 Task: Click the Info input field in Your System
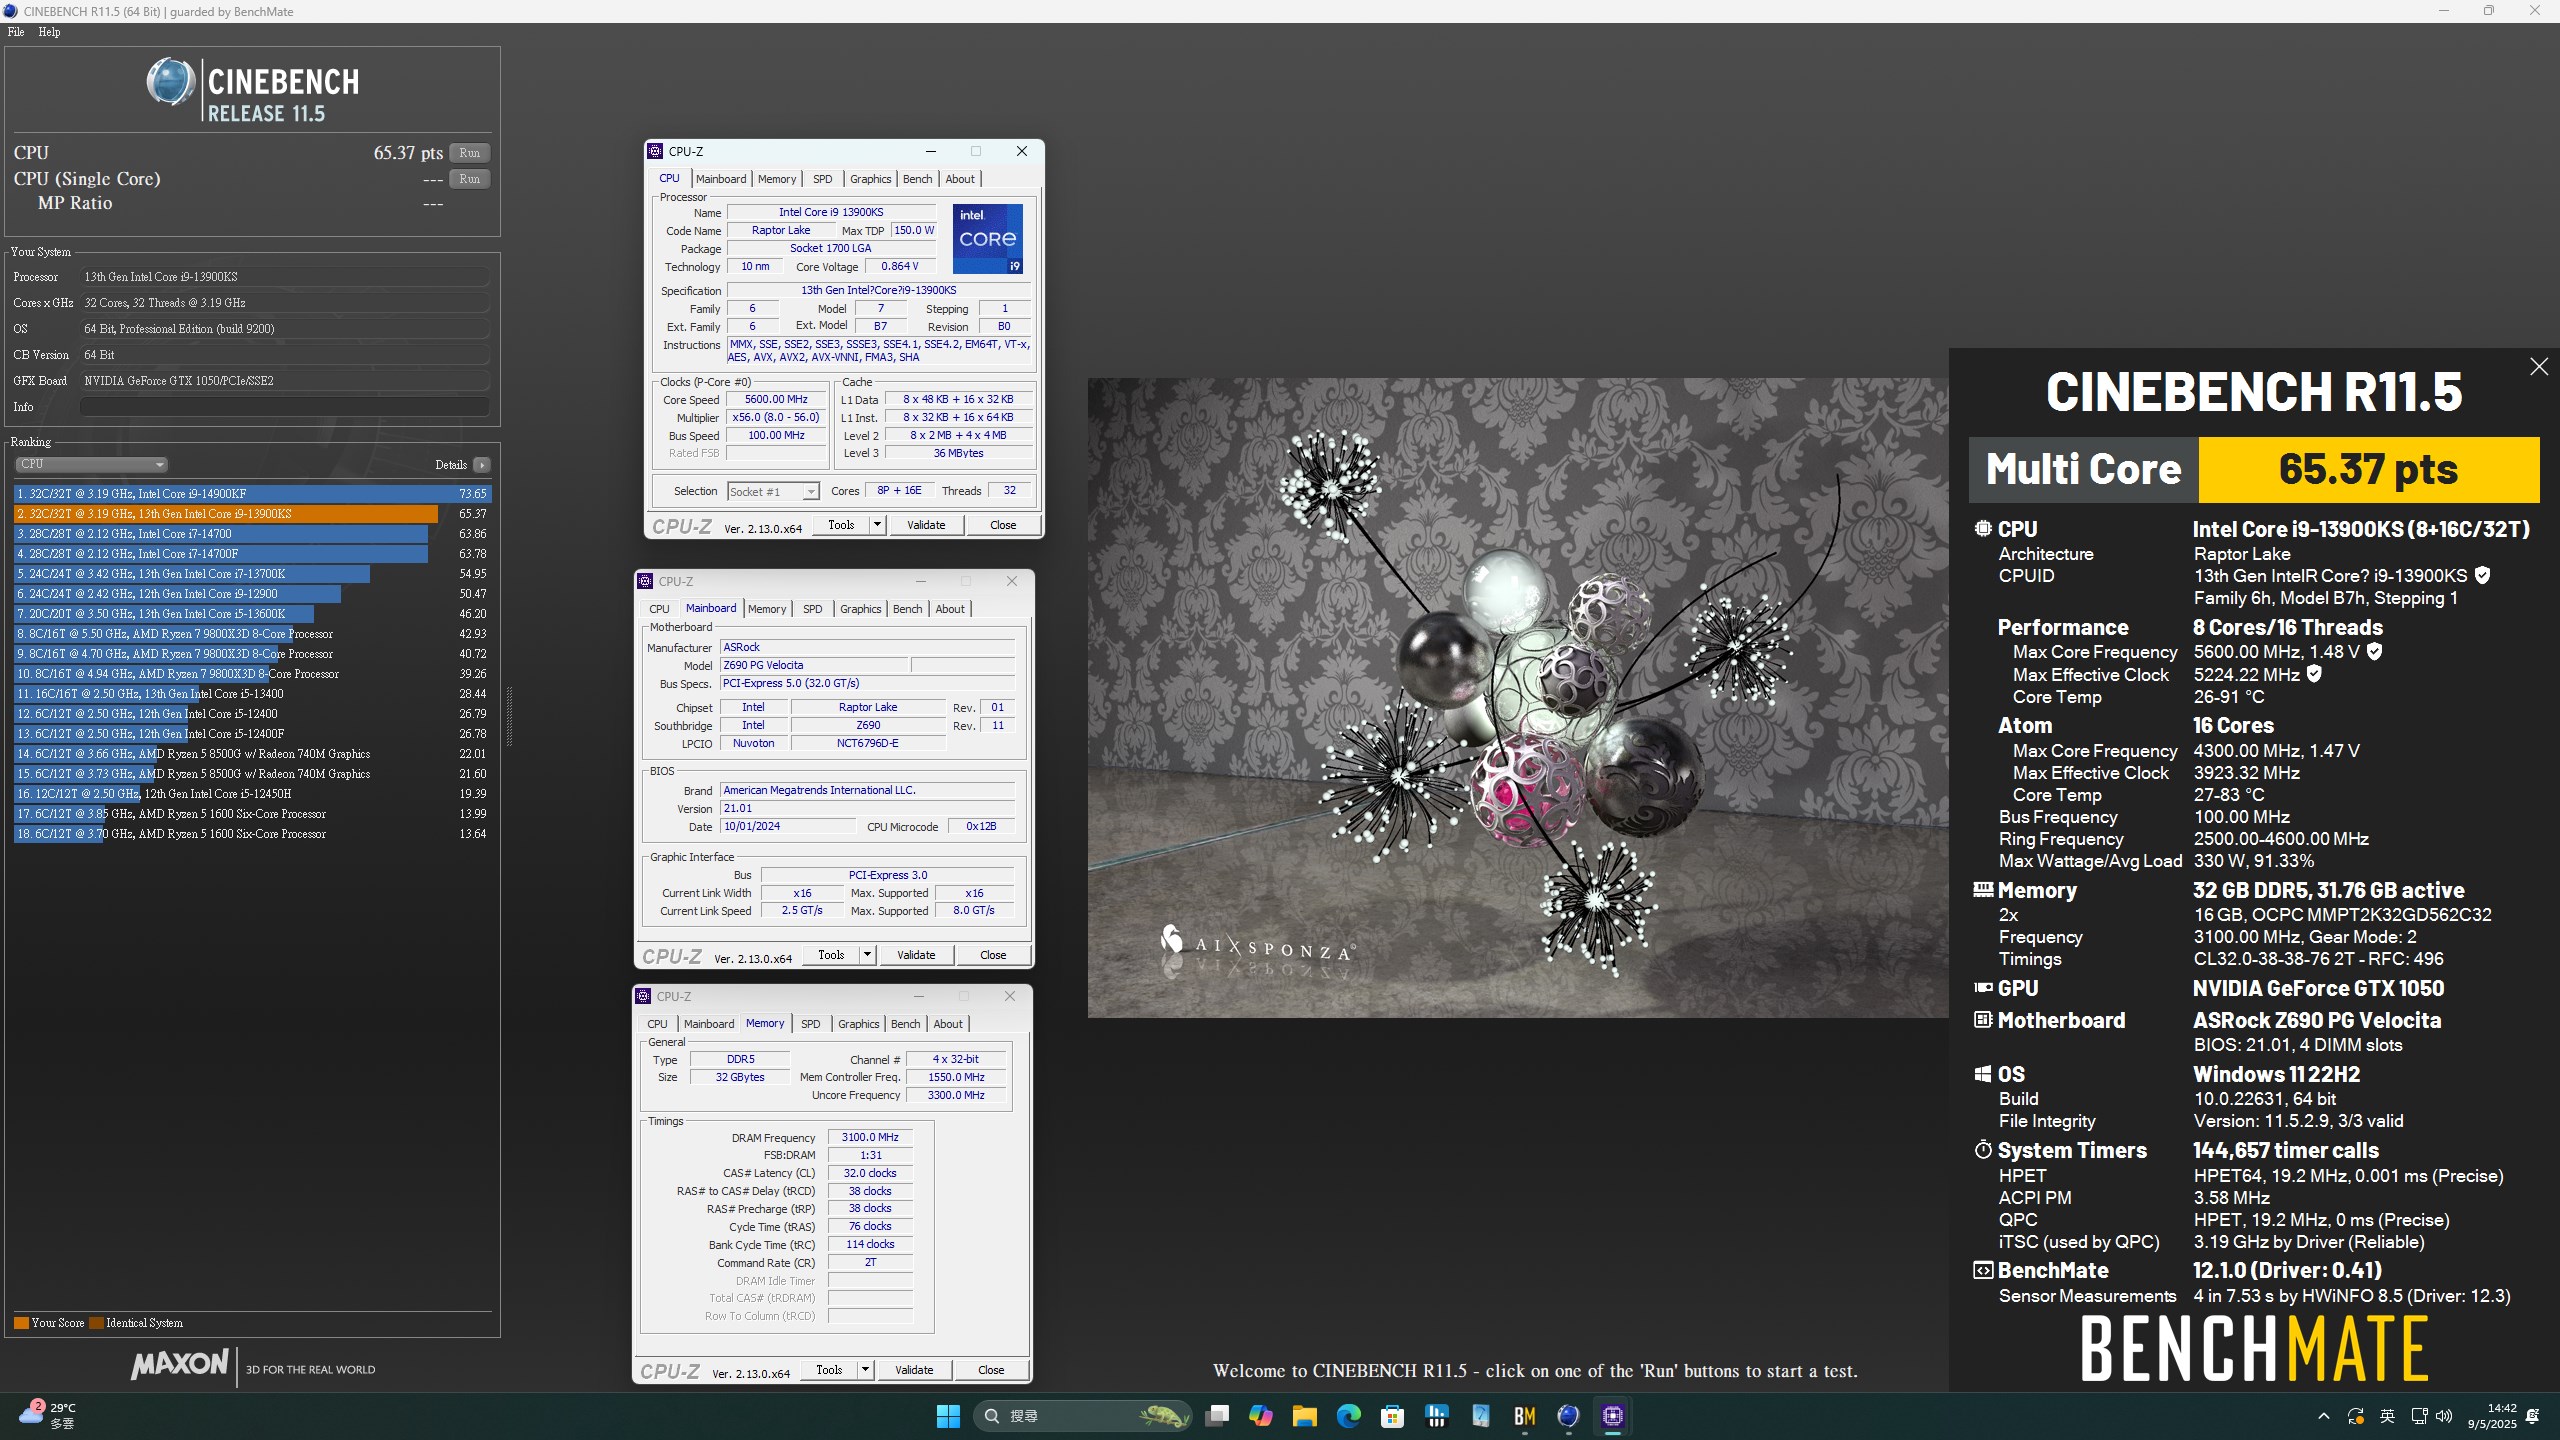pyautogui.click(x=285, y=407)
